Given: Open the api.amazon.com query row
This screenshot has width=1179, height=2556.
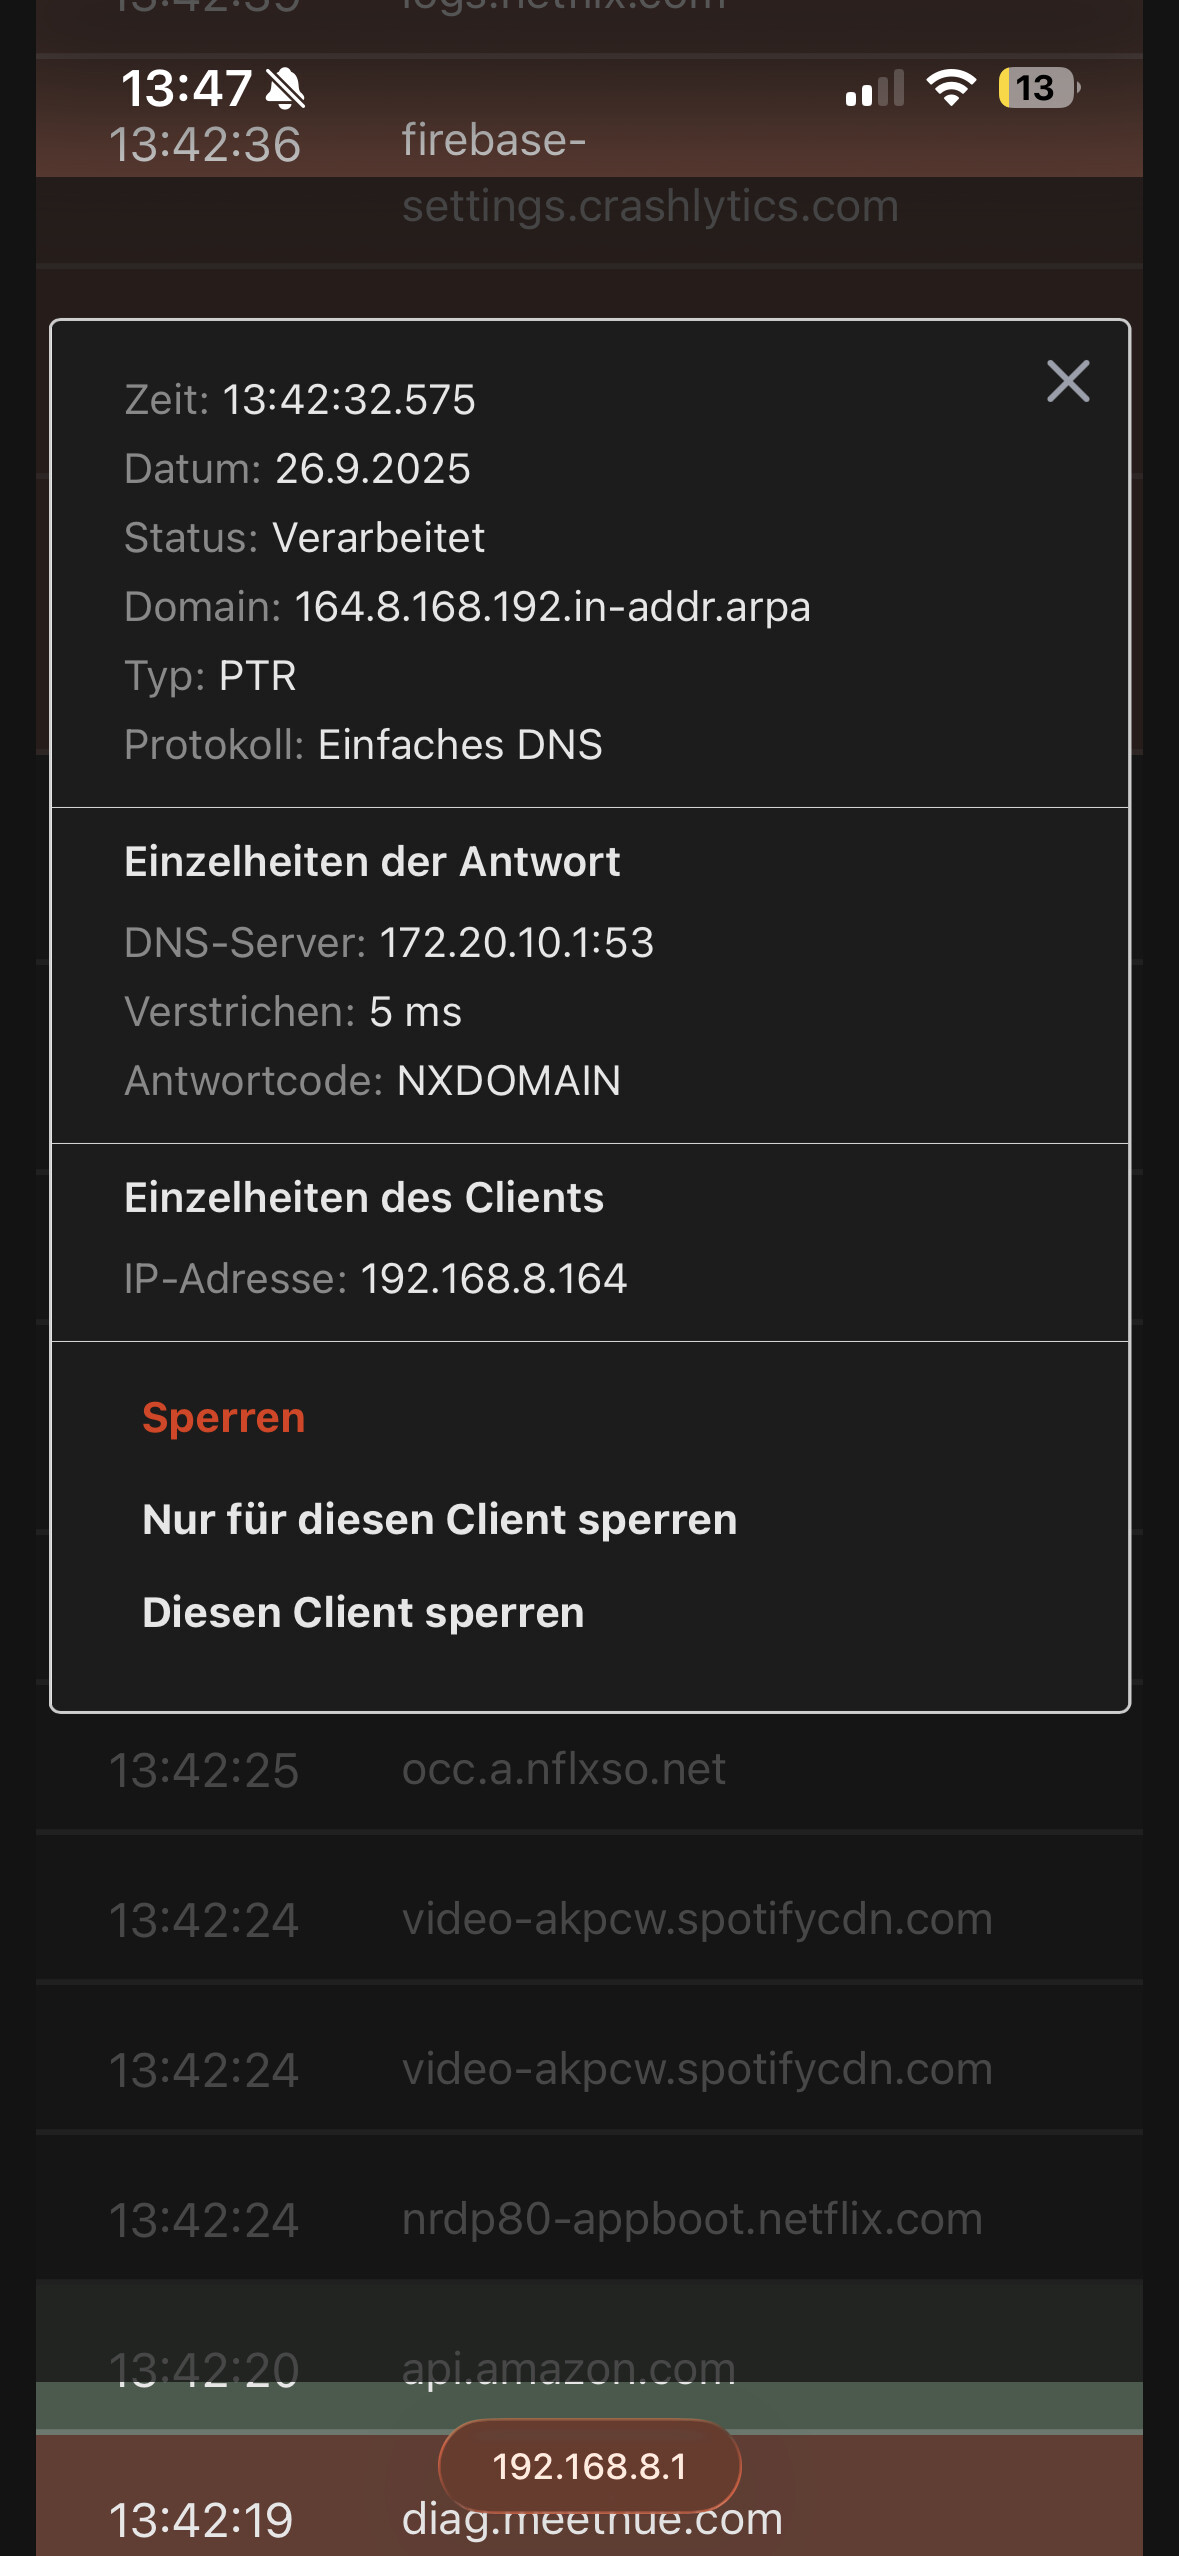Looking at the screenshot, I should [568, 2368].
